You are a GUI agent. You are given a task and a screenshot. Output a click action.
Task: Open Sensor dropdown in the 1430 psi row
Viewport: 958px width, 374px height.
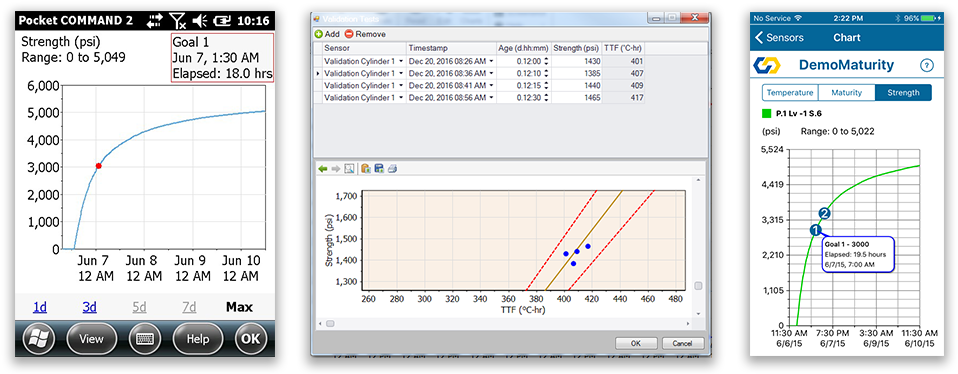[401, 61]
